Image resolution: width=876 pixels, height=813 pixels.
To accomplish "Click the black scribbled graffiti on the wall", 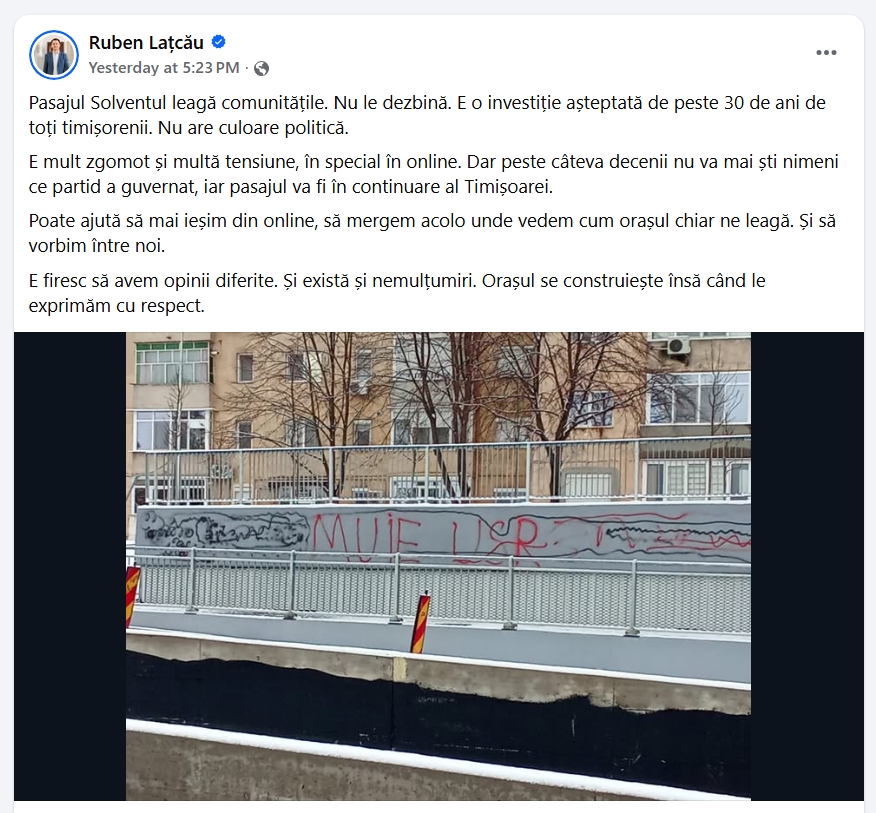I will (x=225, y=530).
